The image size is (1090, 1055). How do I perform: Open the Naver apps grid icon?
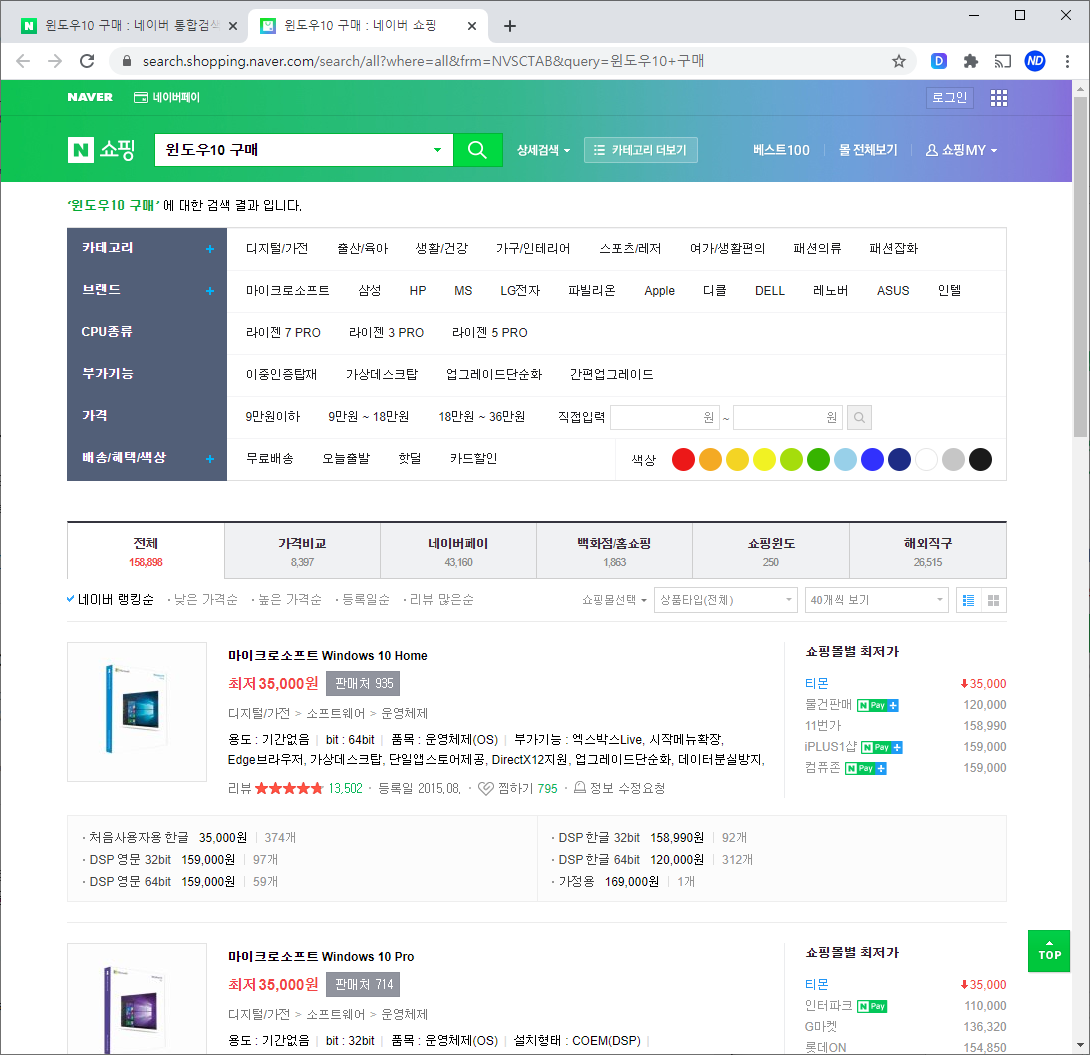coord(999,98)
